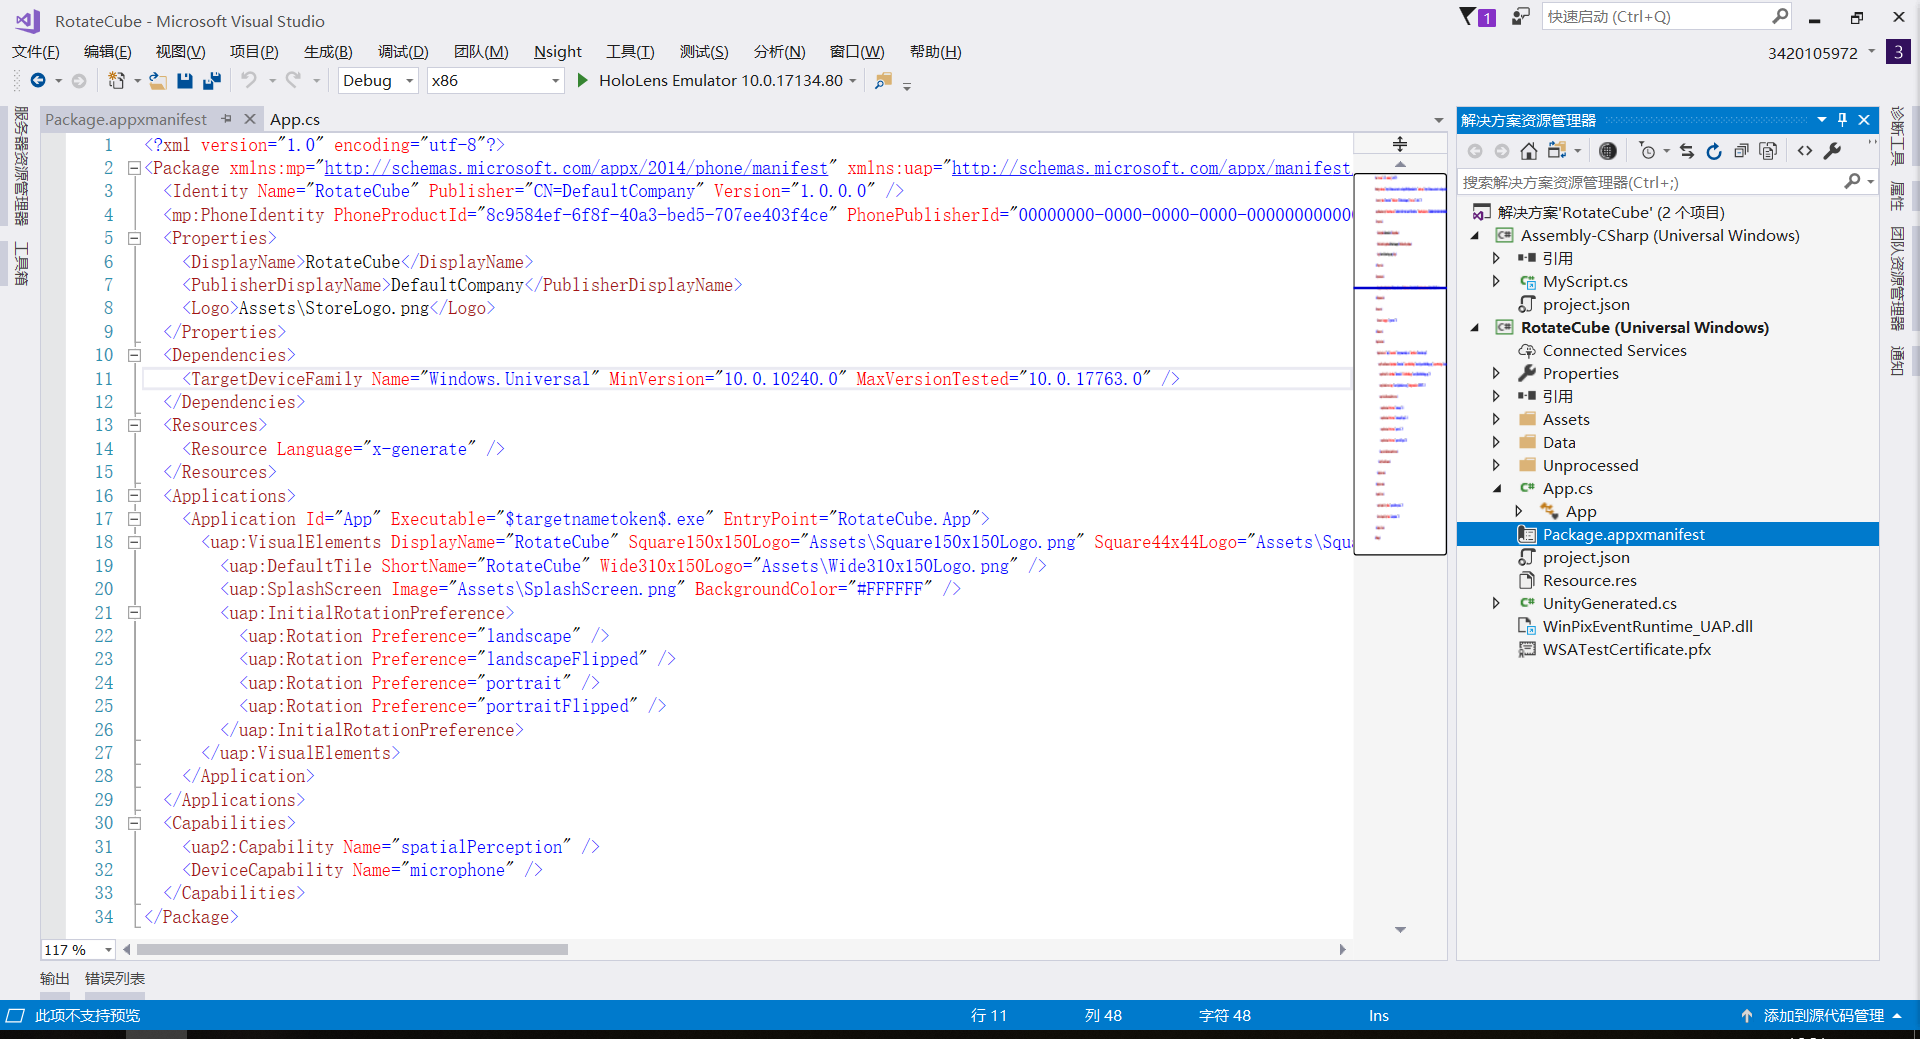Screen dimensions: 1920x1039
Task: Click the New Project toolbar icon
Action: pyautogui.click(x=117, y=81)
